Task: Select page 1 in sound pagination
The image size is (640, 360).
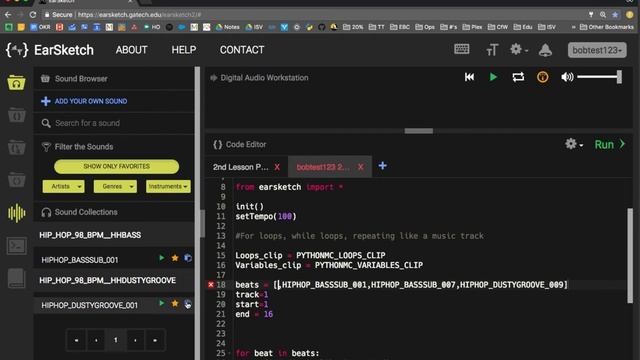Action: pyautogui.click(x=116, y=340)
